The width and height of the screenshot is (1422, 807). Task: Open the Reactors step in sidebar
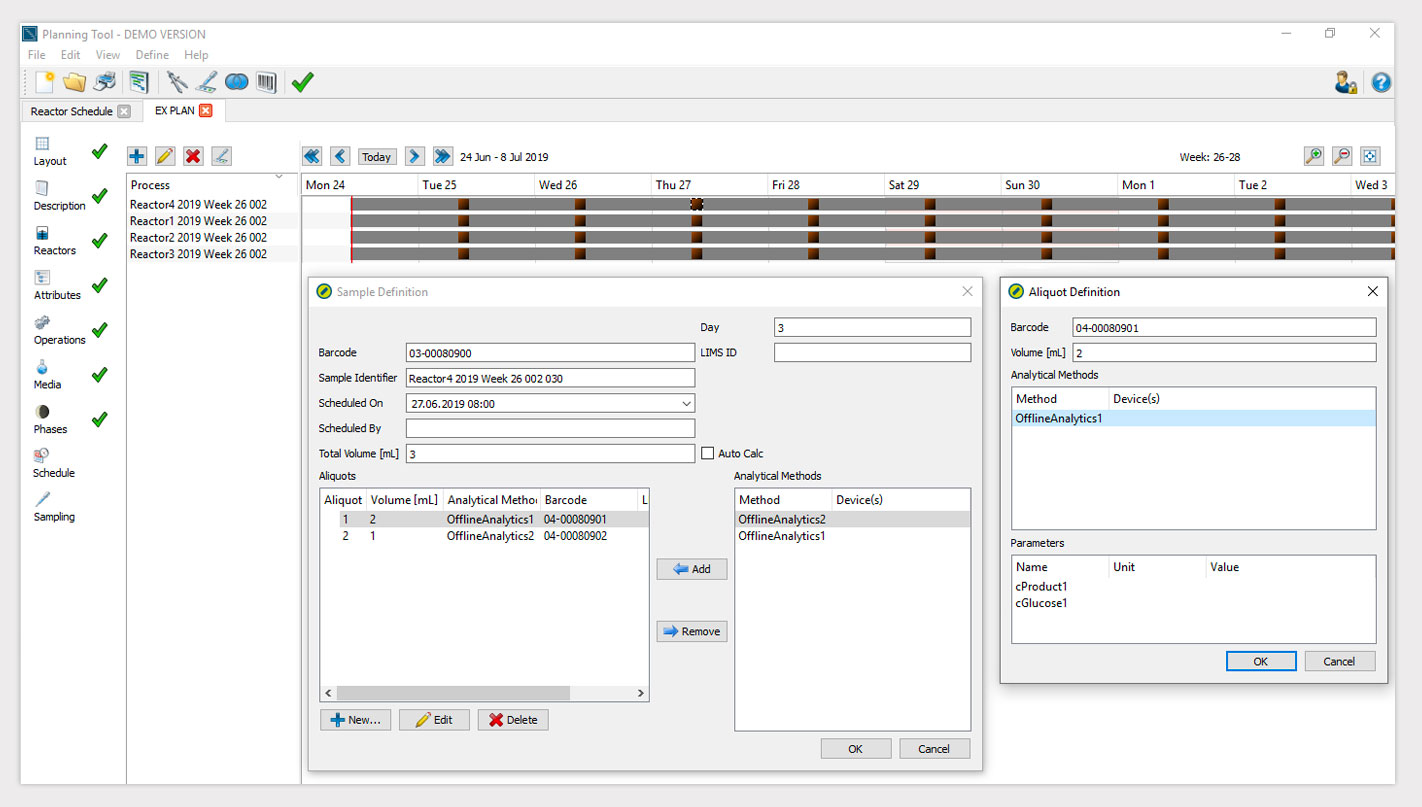tap(54, 241)
